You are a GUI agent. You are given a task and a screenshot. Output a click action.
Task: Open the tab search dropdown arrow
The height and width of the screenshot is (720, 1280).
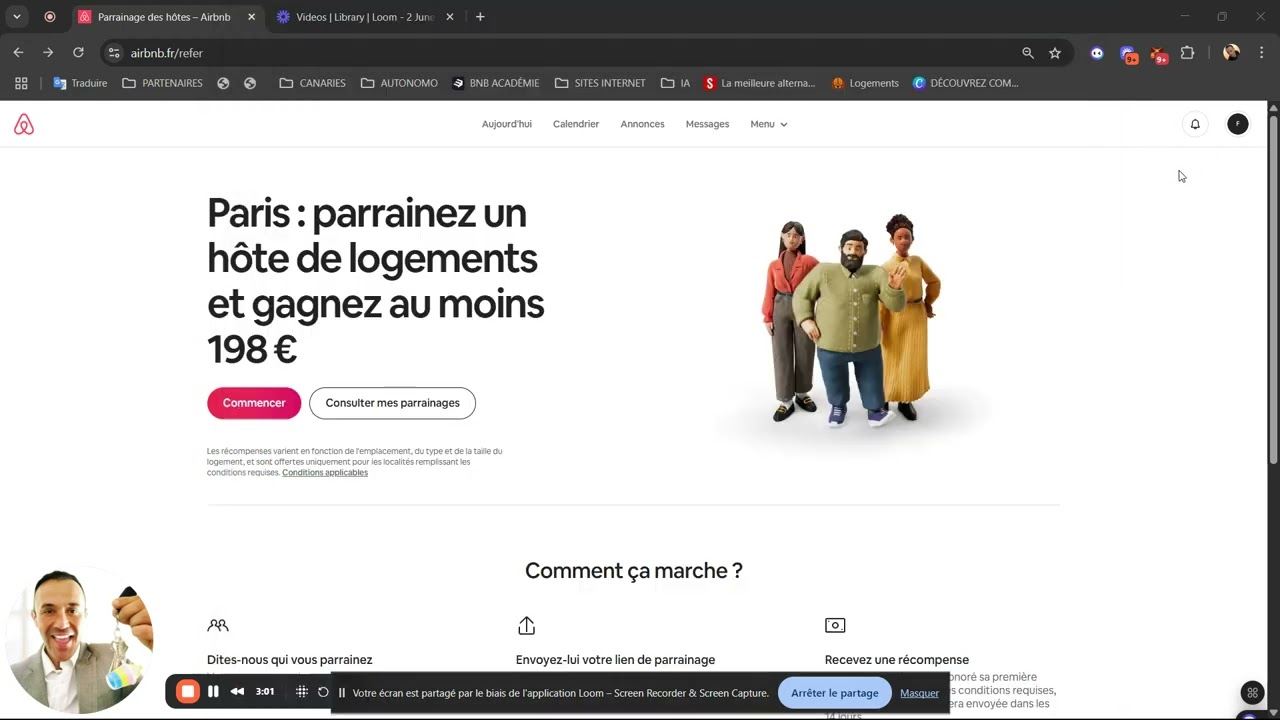17,17
